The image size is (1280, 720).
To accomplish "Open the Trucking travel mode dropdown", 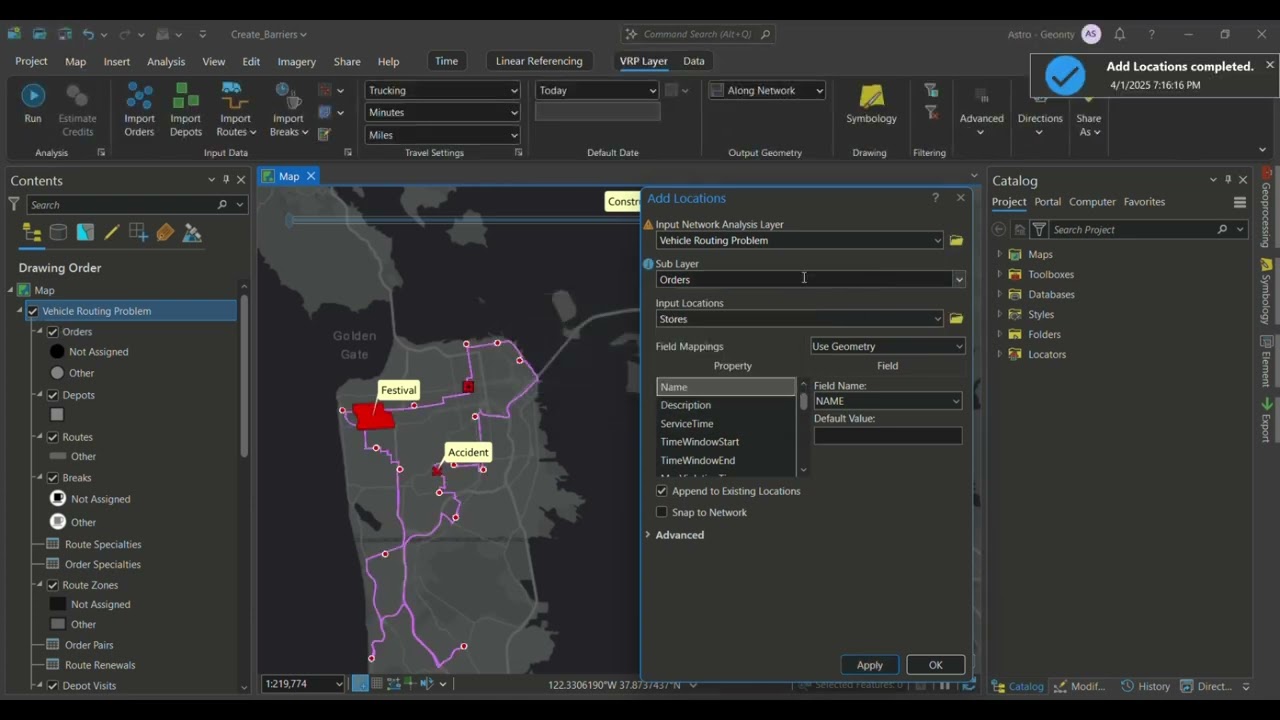I will [443, 90].
